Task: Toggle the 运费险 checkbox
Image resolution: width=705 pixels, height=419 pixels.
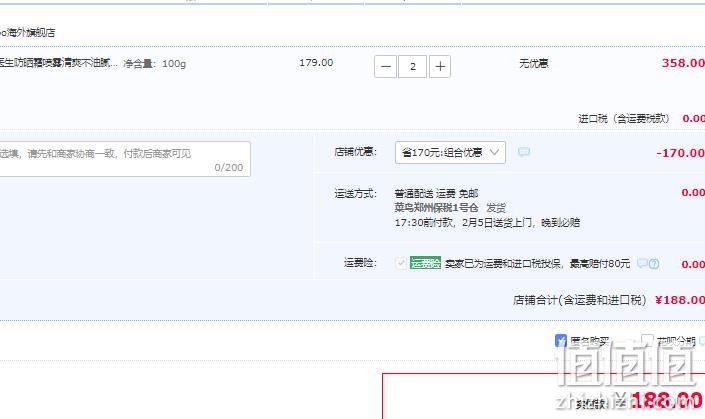Action: (x=401, y=263)
